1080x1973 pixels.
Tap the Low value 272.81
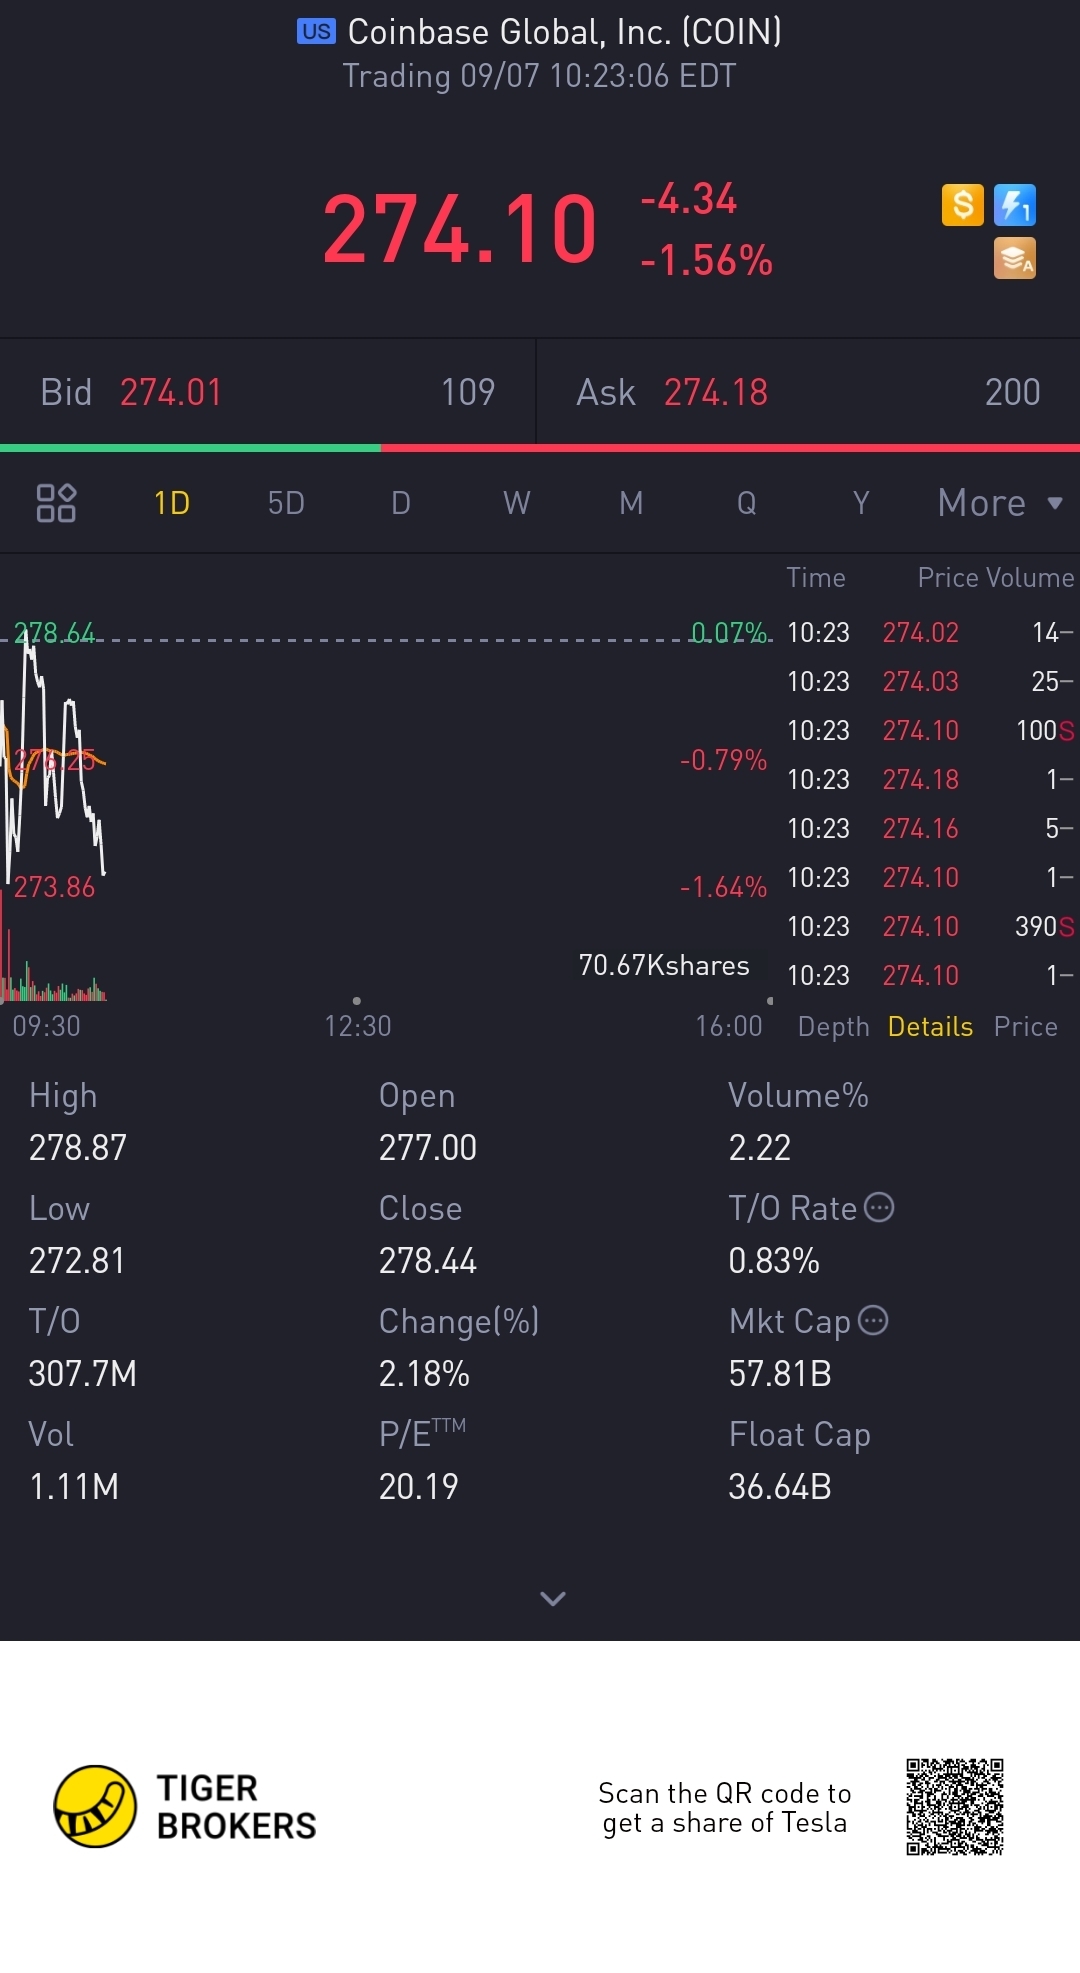point(77,1261)
